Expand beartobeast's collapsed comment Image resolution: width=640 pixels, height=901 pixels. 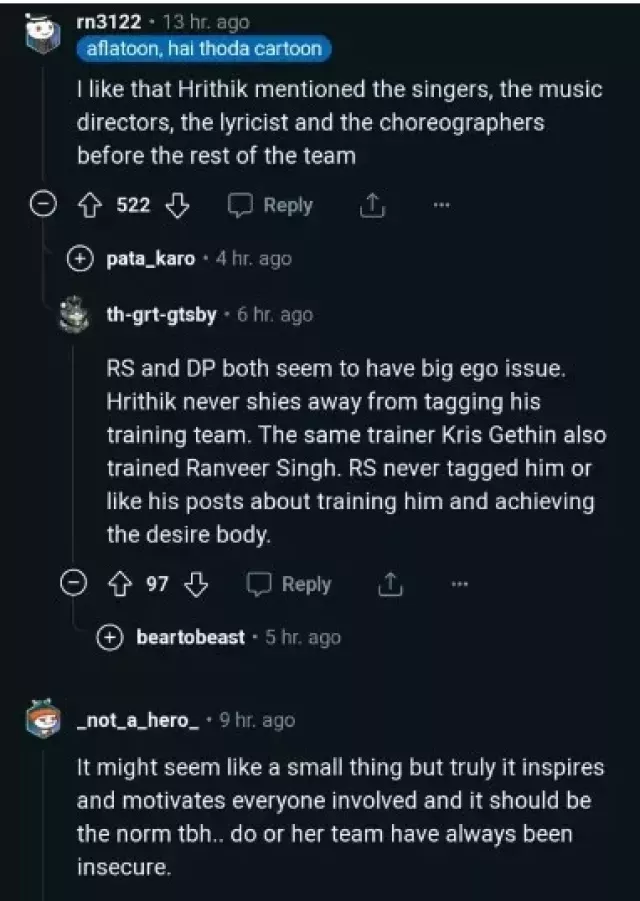click(x=110, y=637)
